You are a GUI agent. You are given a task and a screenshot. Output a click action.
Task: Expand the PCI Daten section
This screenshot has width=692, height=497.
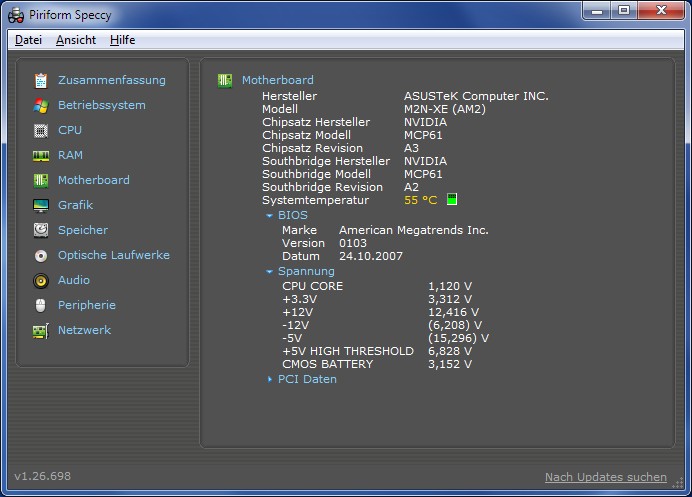pyautogui.click(x=269, y=379)
